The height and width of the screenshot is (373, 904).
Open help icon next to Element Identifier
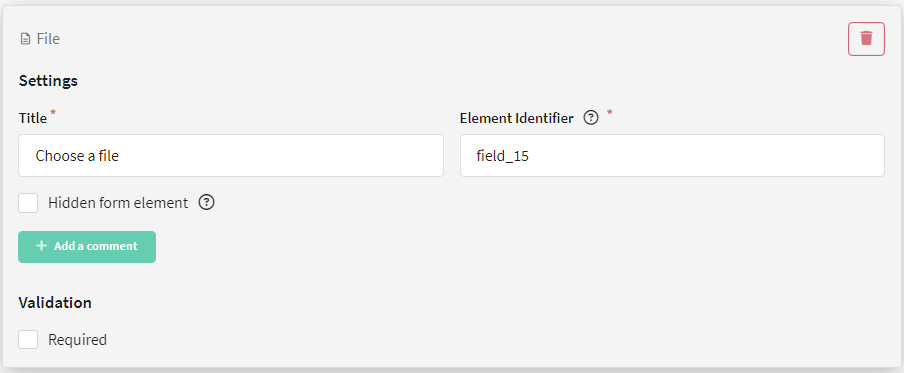590,118
